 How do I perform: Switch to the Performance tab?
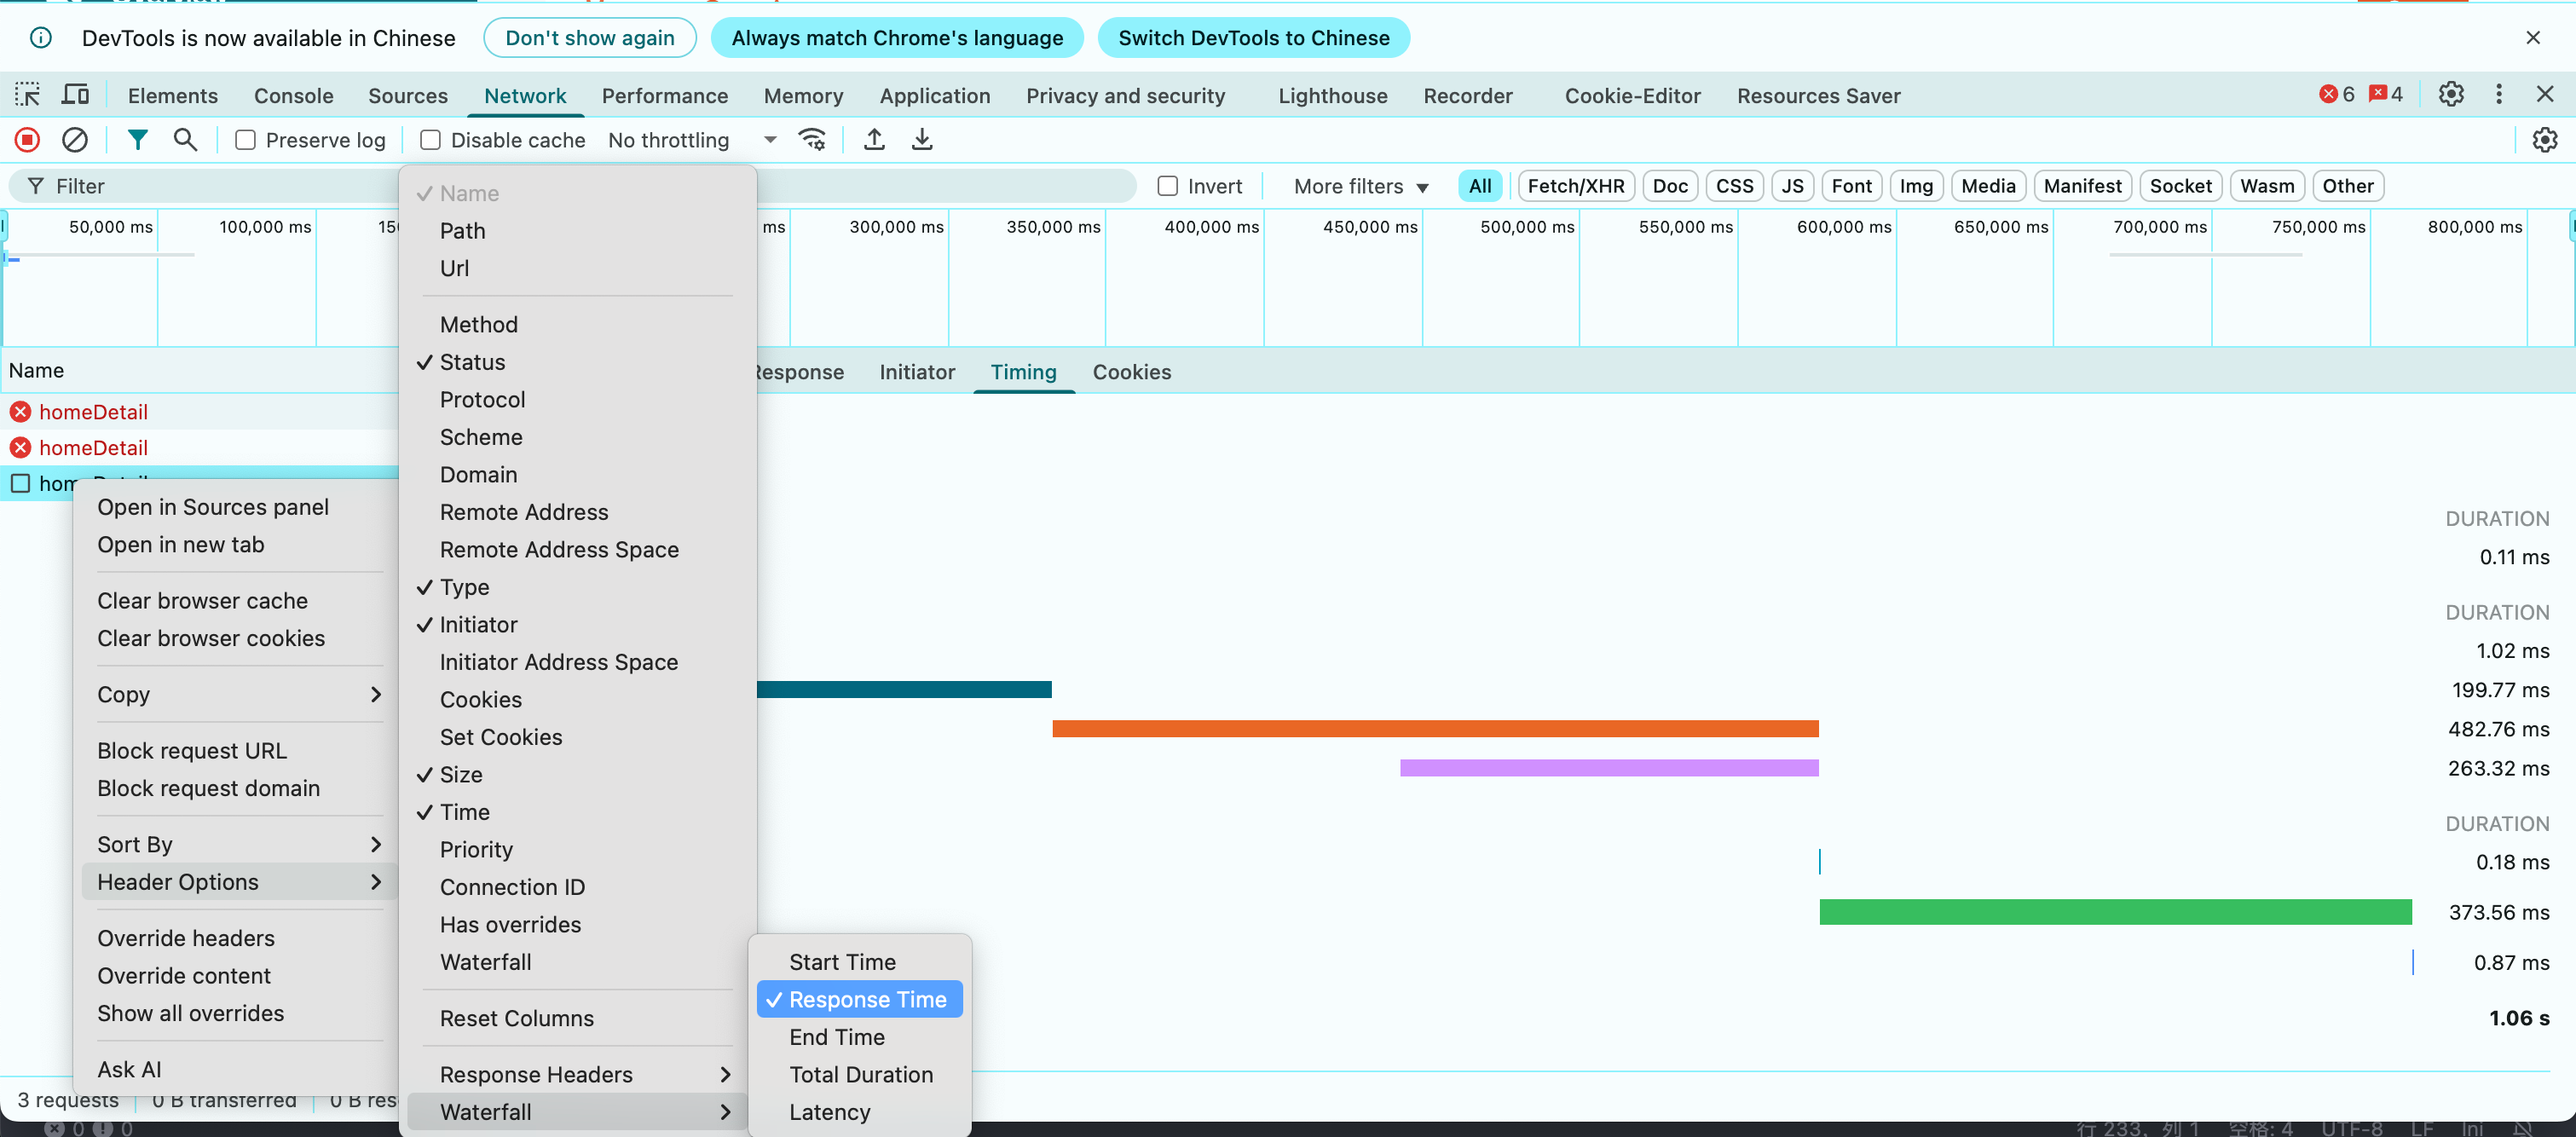[664, 96]
